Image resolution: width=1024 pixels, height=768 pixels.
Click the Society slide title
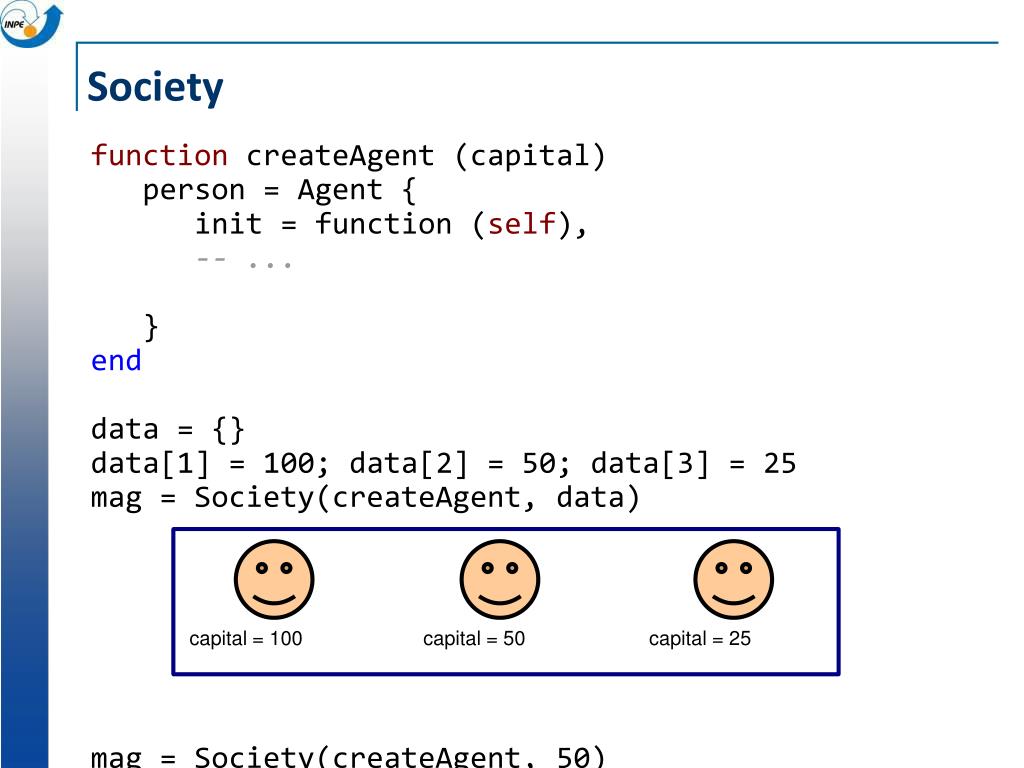155,87
